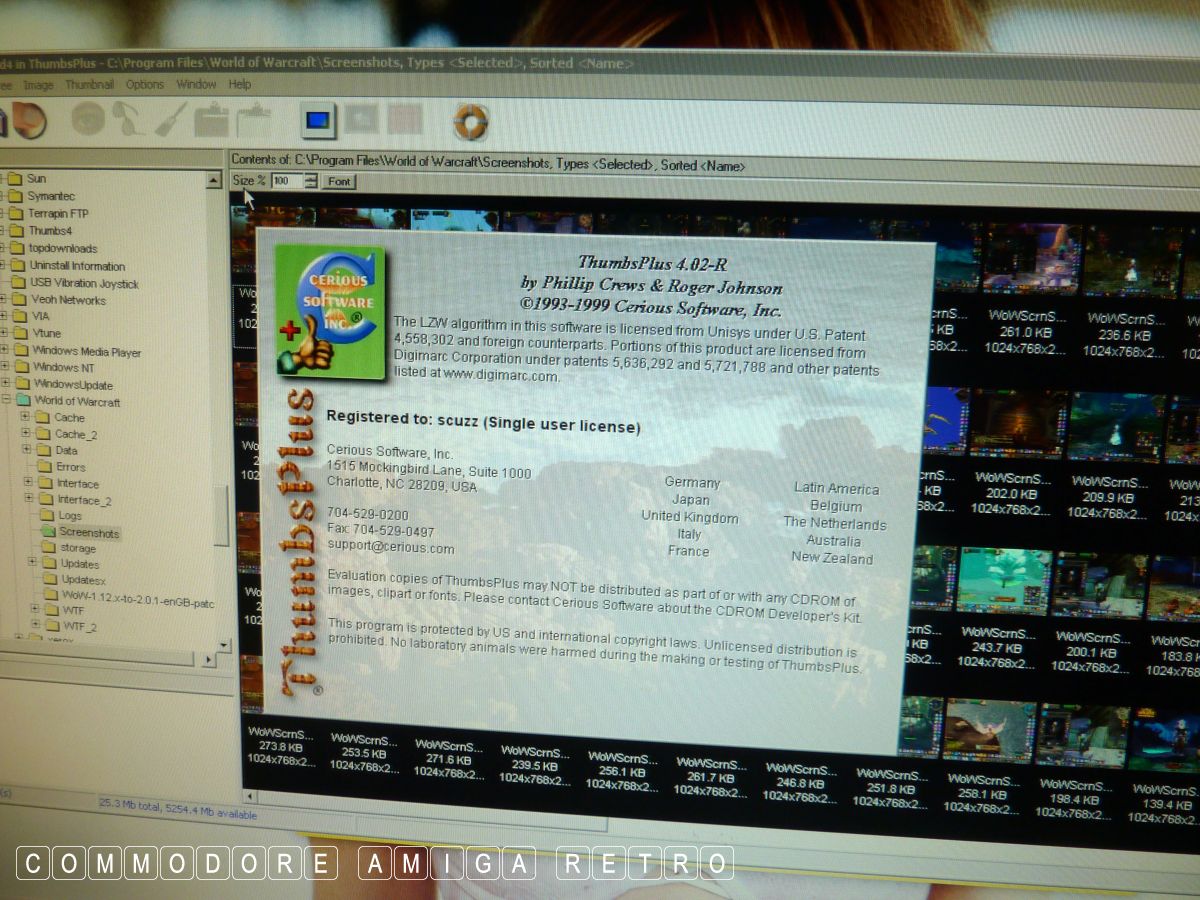Click the Size % input field
The image size is (1200, 900).
[x=286, y=181]
